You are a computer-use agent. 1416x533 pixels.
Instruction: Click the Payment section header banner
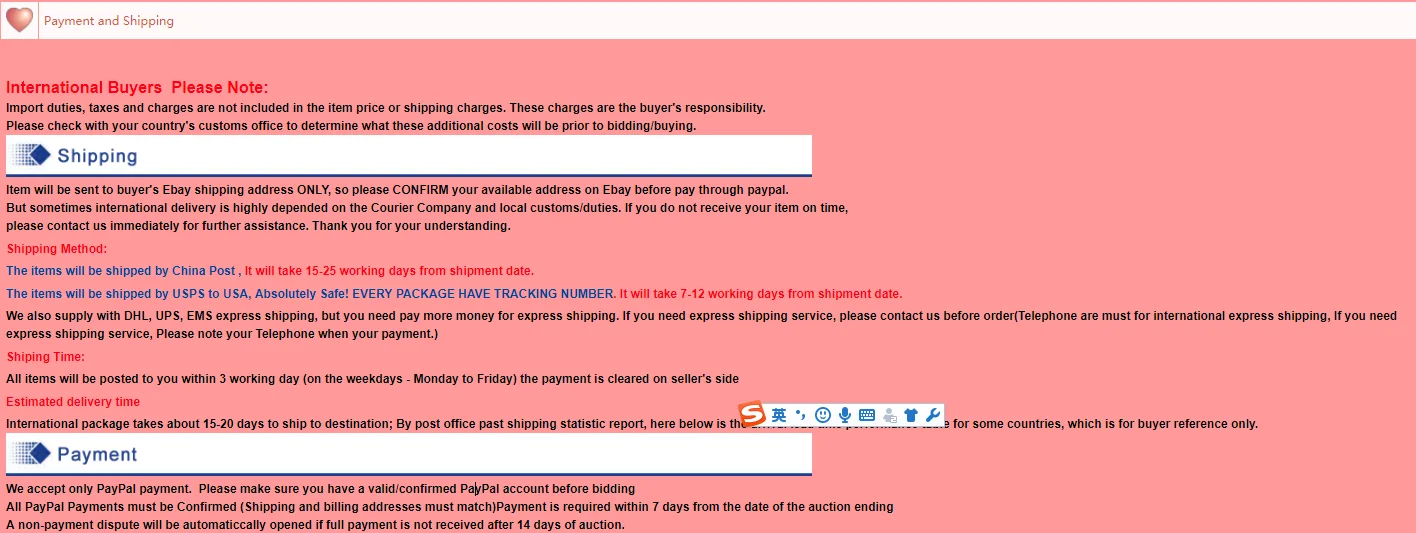tap(409, 454)
